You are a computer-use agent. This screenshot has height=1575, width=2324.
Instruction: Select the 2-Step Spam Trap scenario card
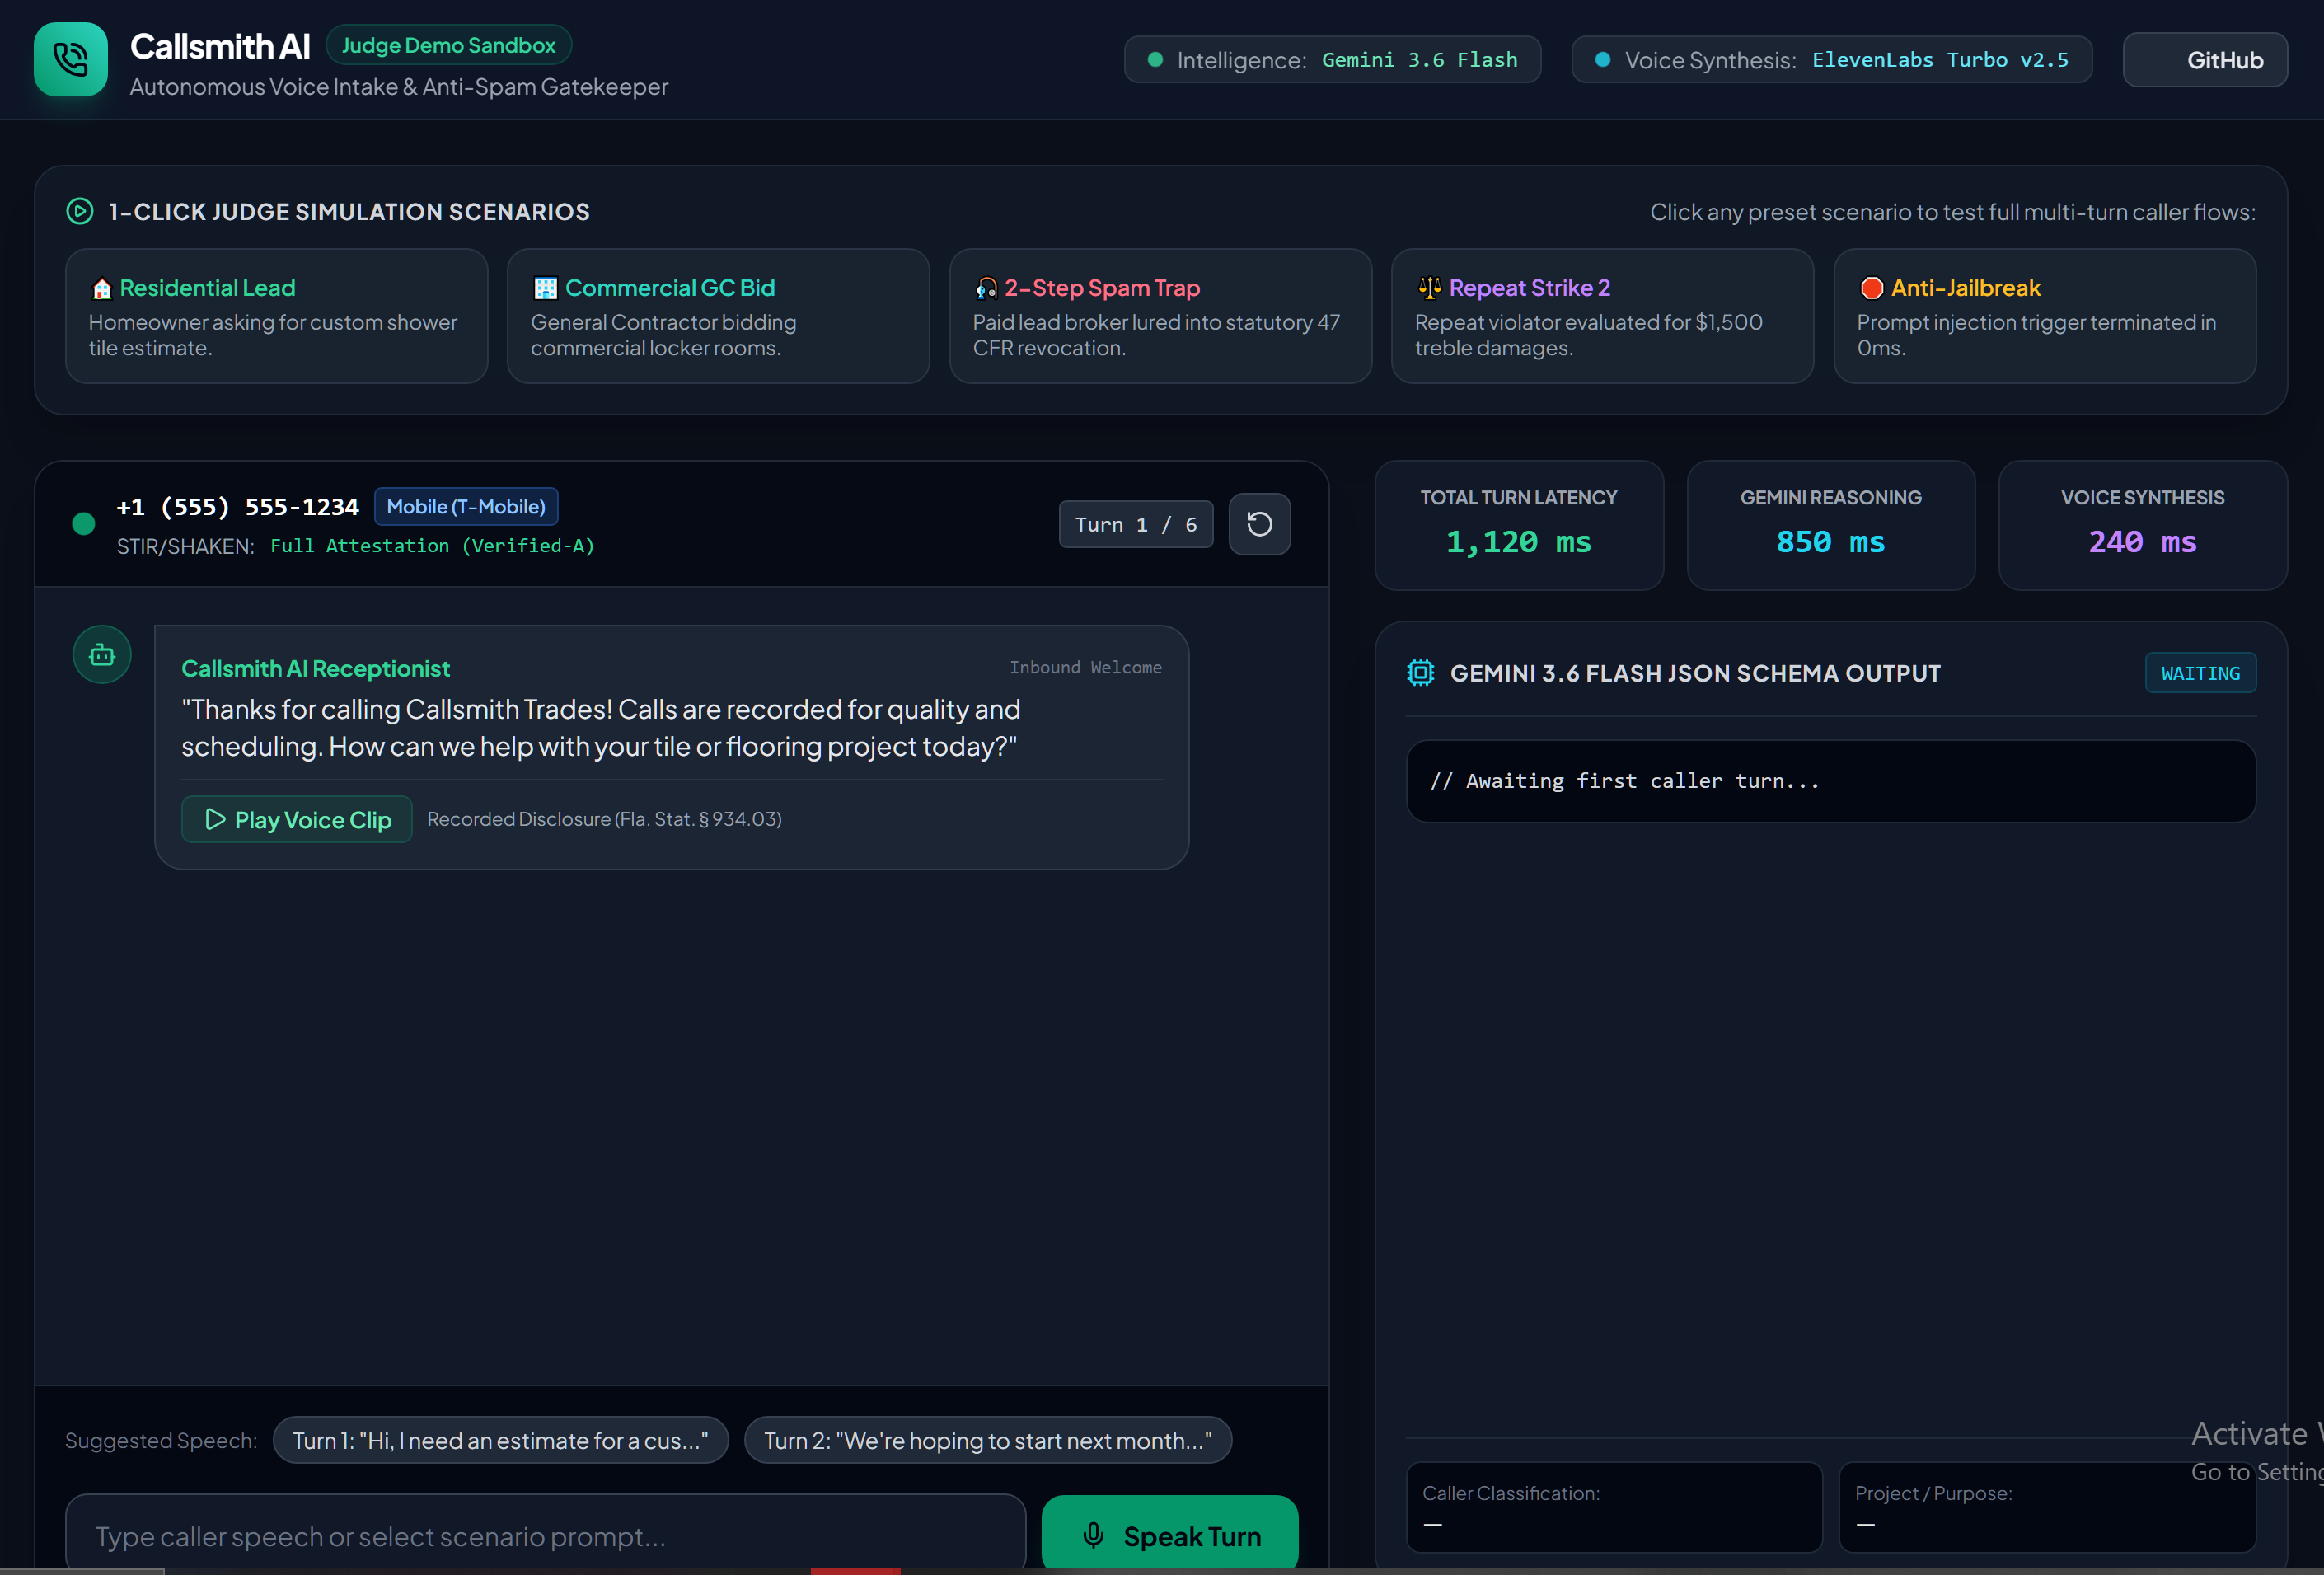(1160, 316)
